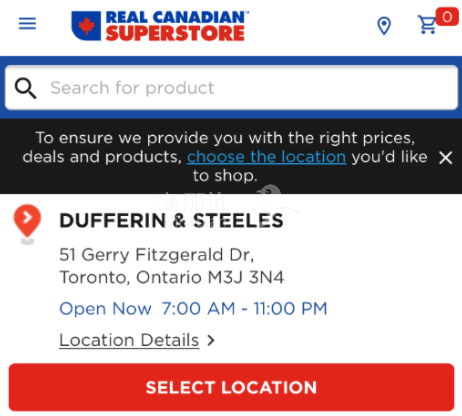
Task: Click the 7:00 AM - 11:00 PM hours
Action: [244, 309]
